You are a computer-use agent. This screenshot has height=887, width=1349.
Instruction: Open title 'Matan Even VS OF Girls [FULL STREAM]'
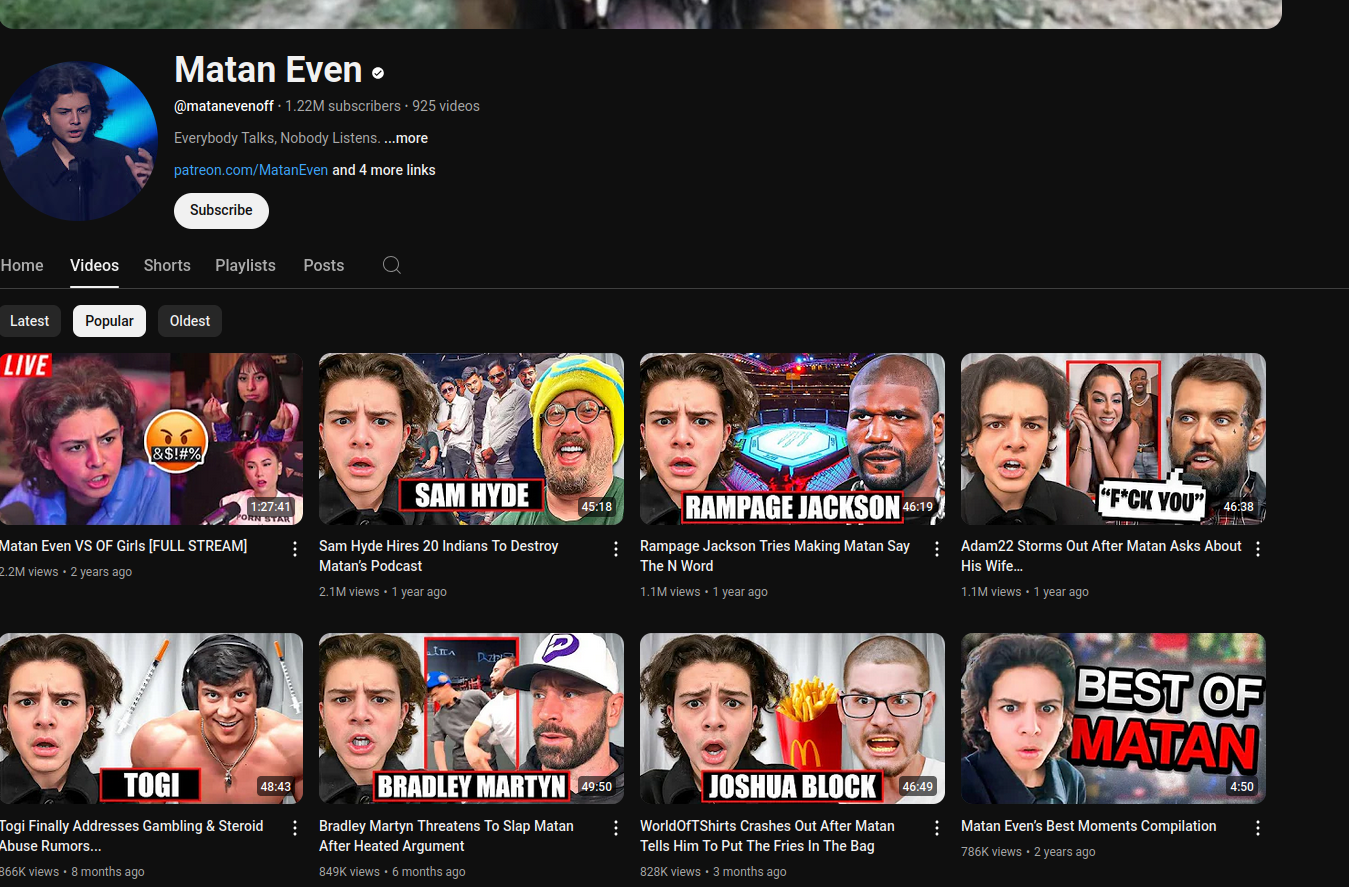124,546
